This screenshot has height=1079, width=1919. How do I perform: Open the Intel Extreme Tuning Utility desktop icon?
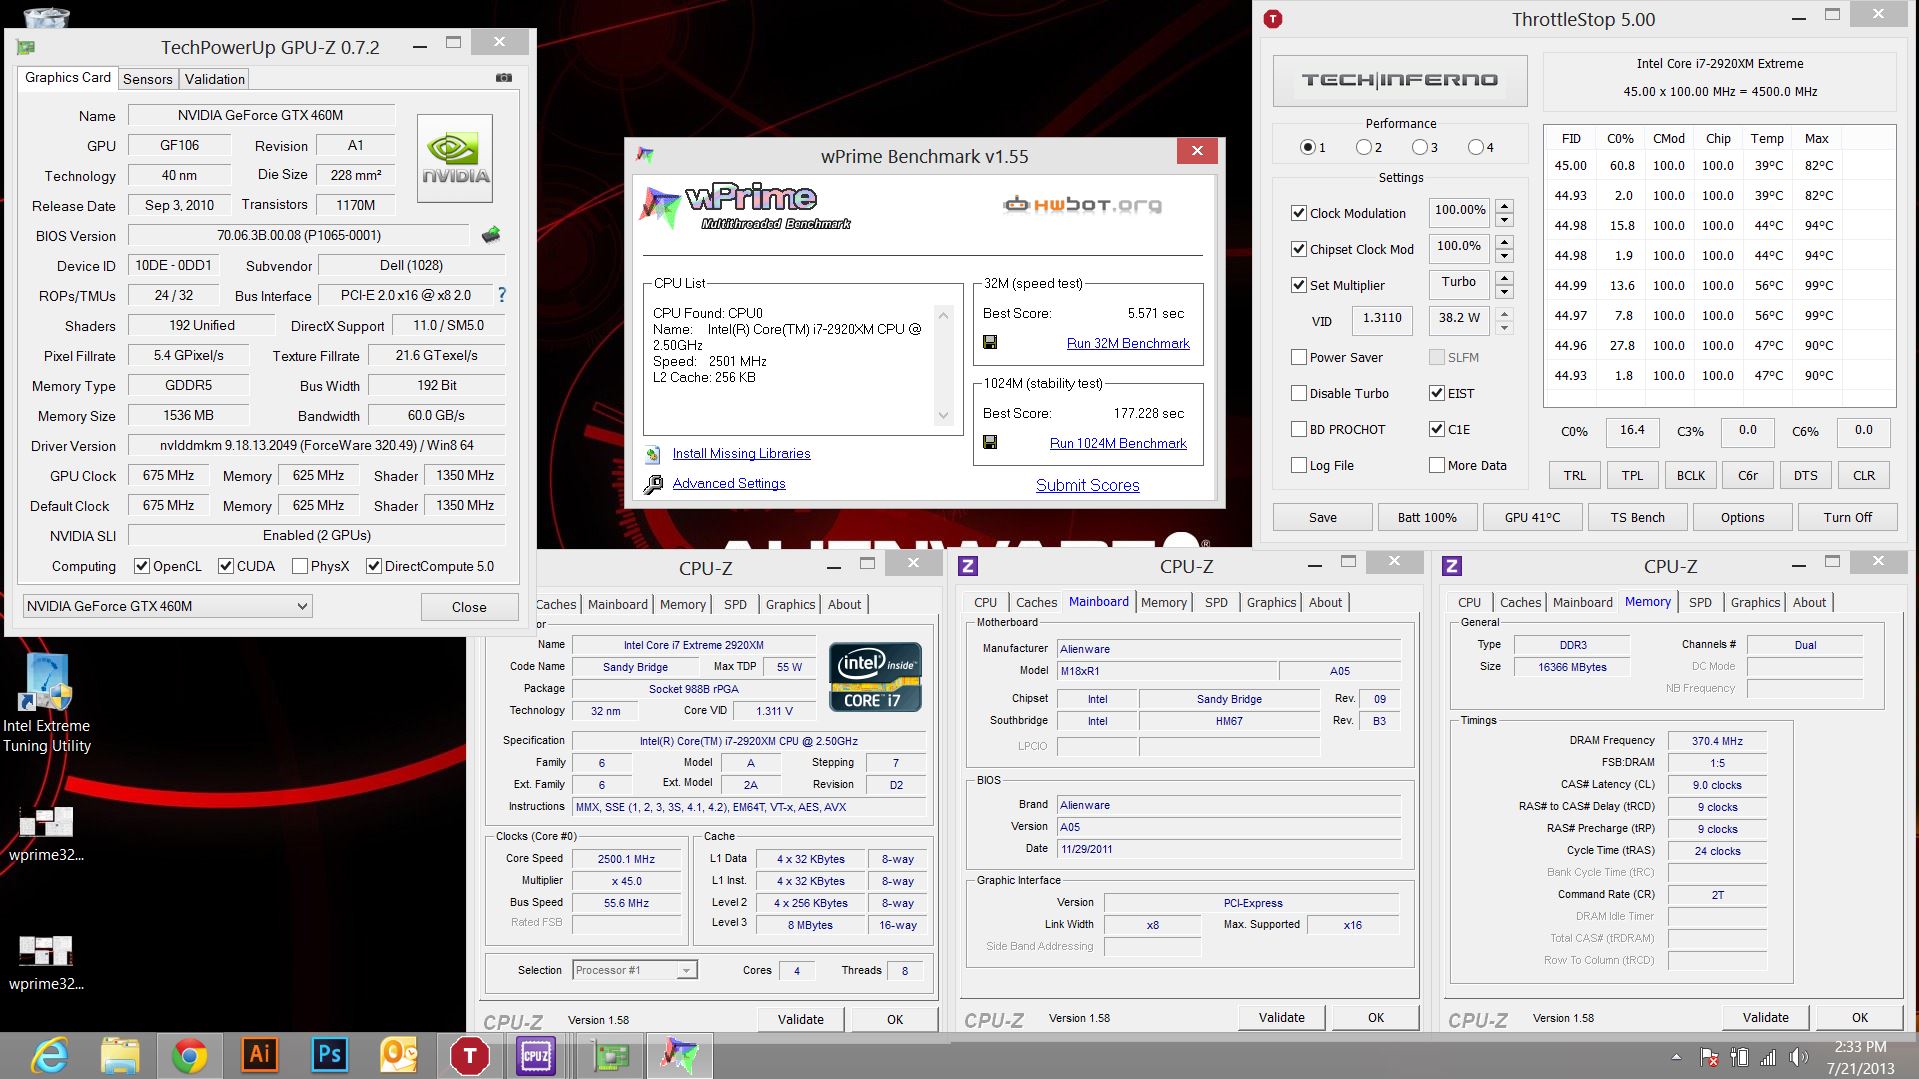(47, 703)
